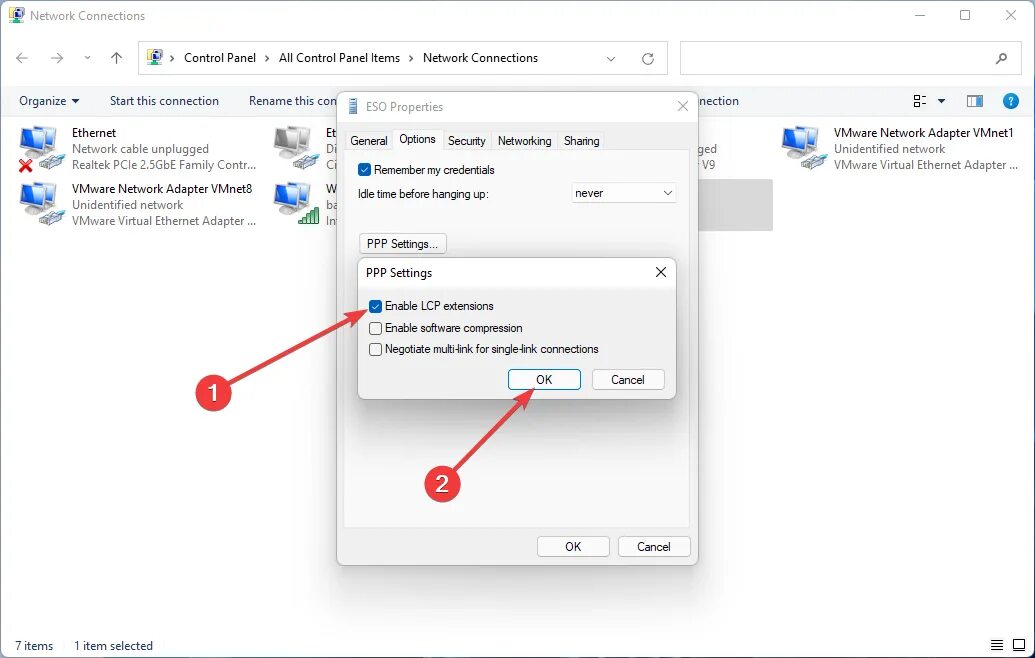
Task: Expand the address bar history dropdown
Action: [611, 59]
